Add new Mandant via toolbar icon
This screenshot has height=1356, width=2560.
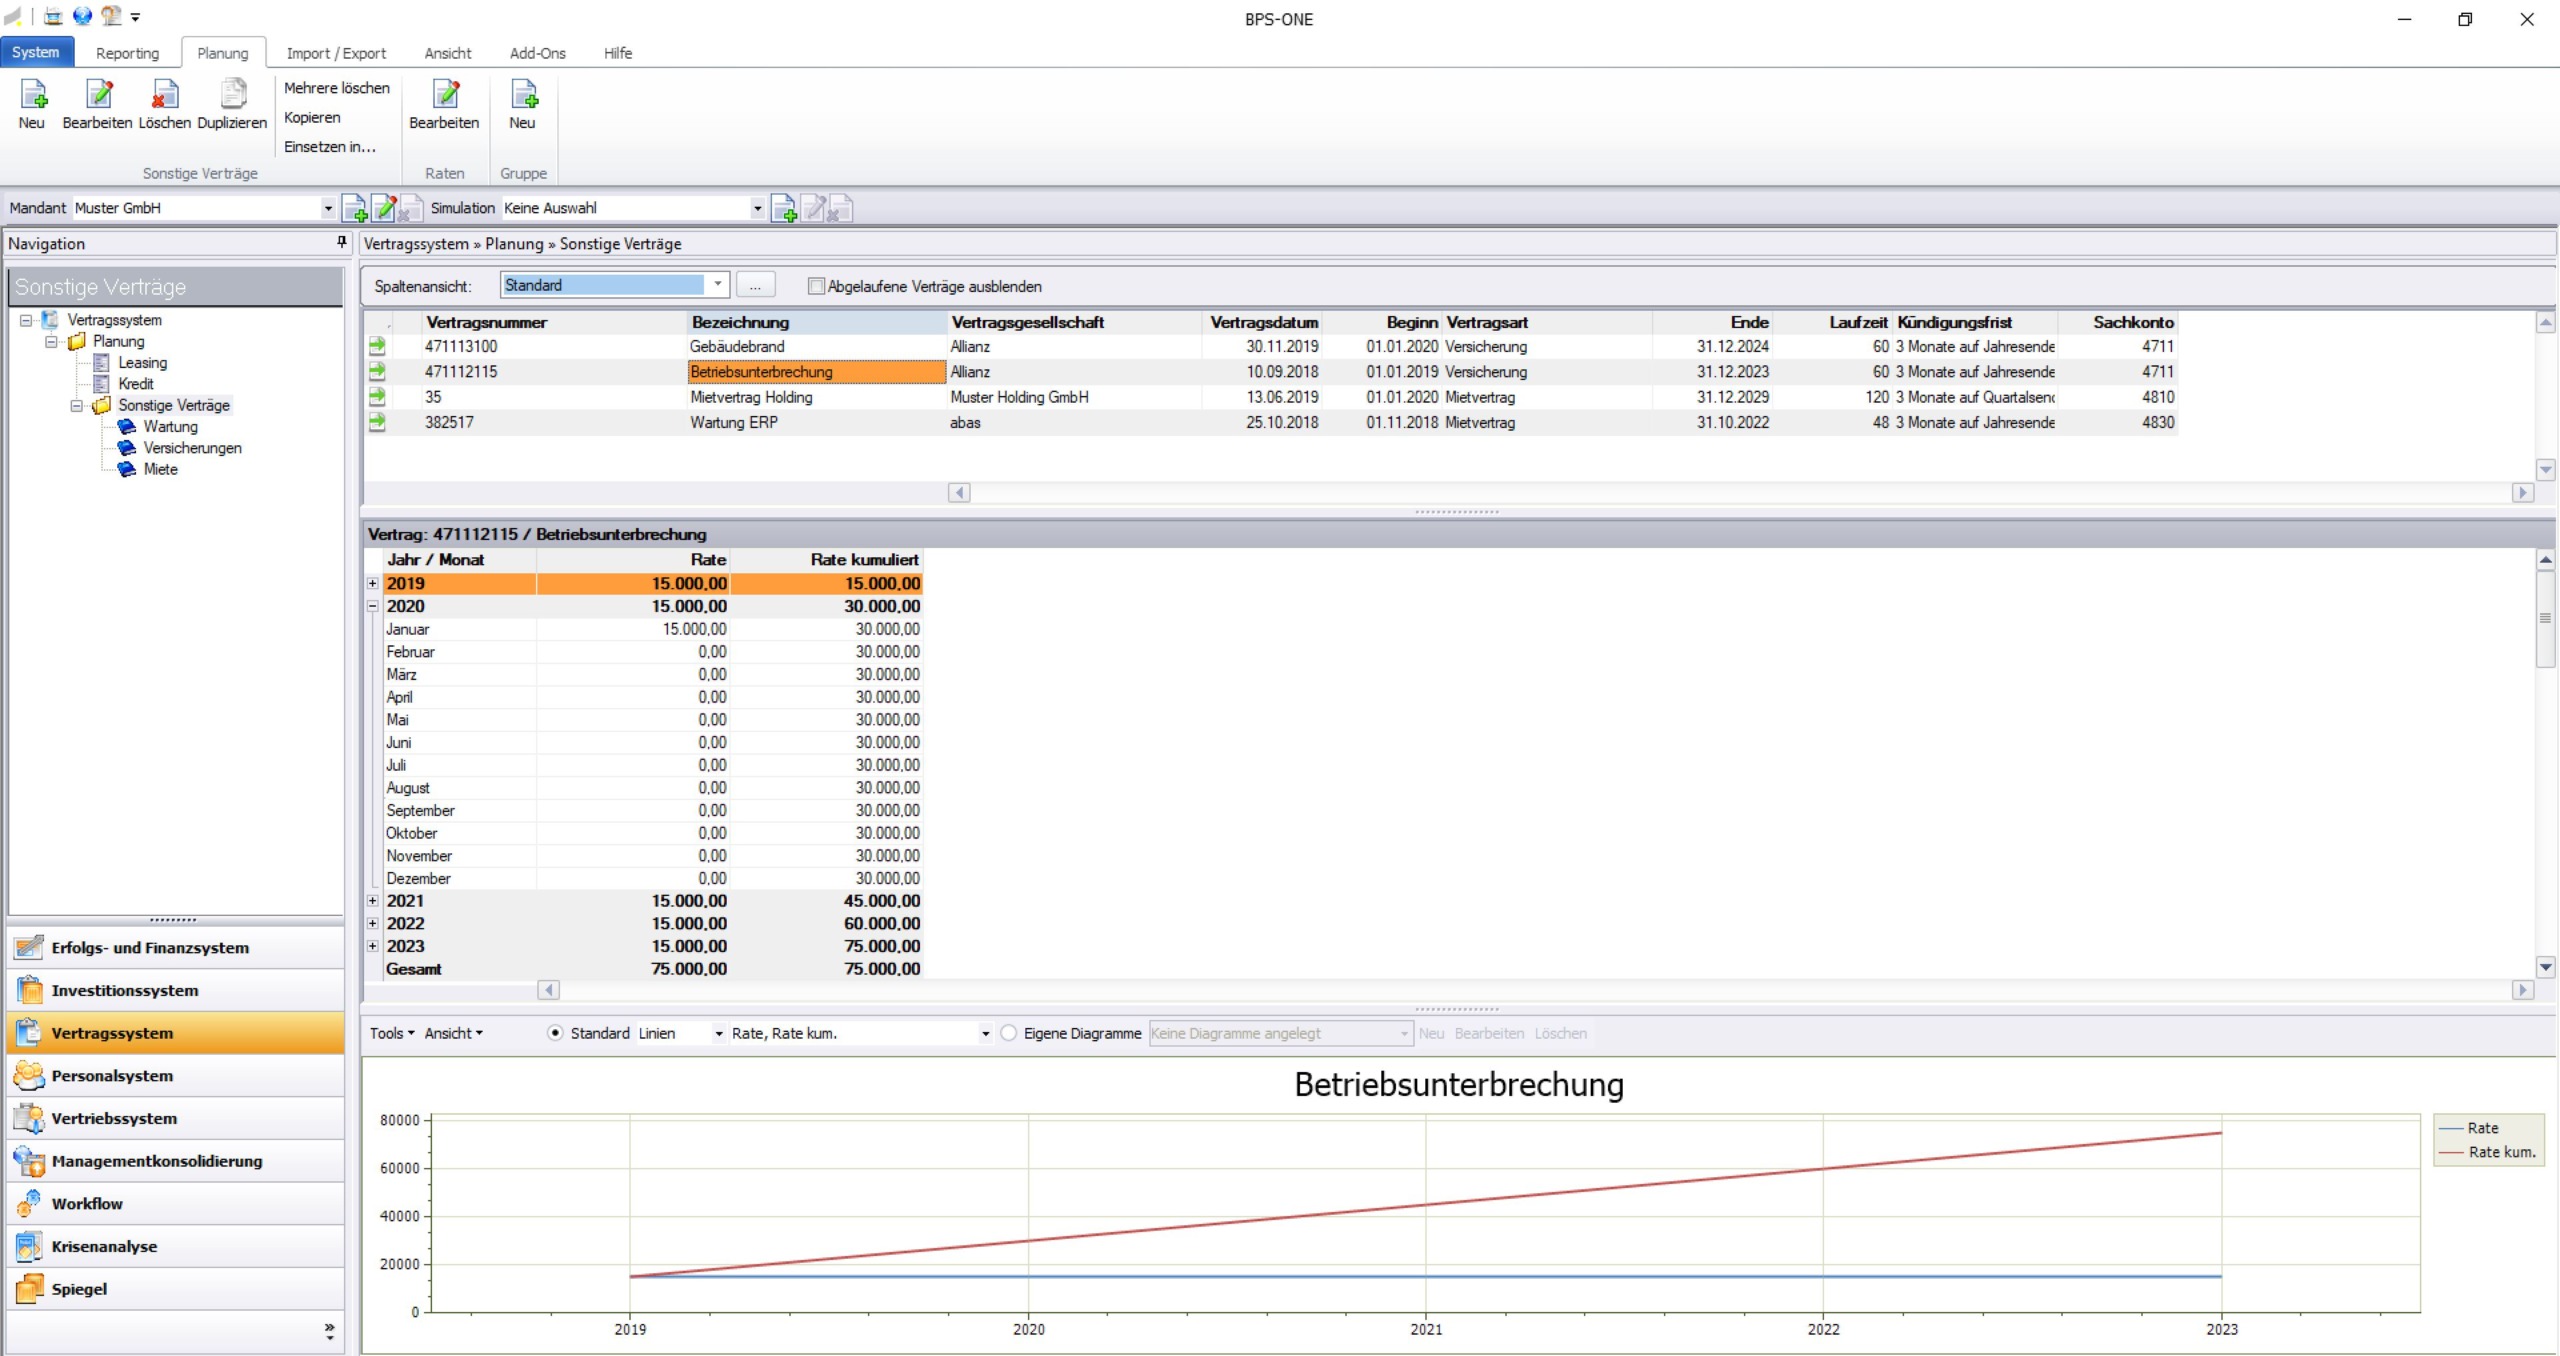pyautogui.click(x=354, y=208)
